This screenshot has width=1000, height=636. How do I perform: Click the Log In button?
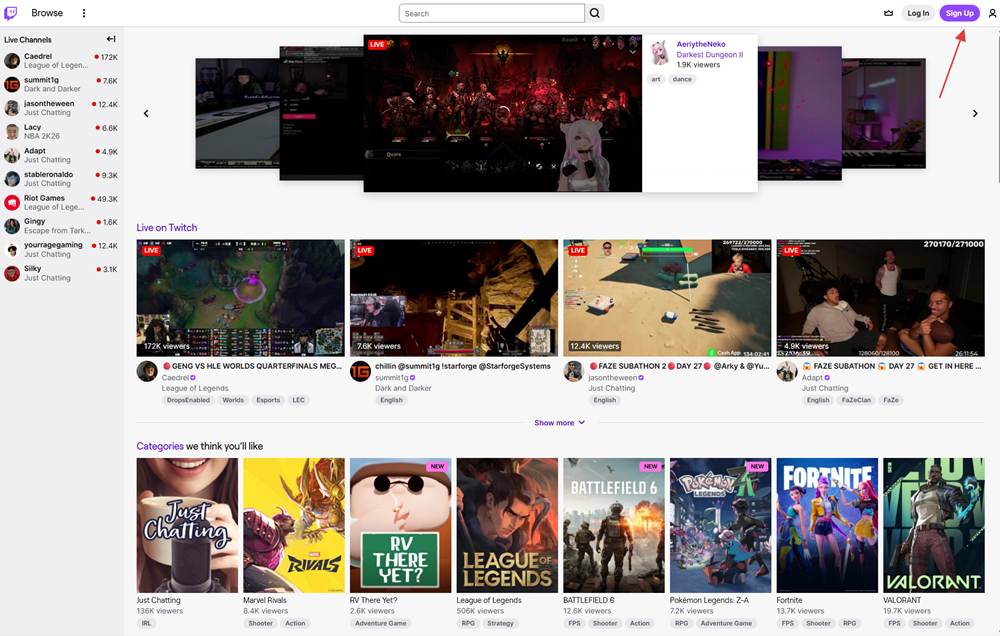pyautogui.click(x=918, y=12)
